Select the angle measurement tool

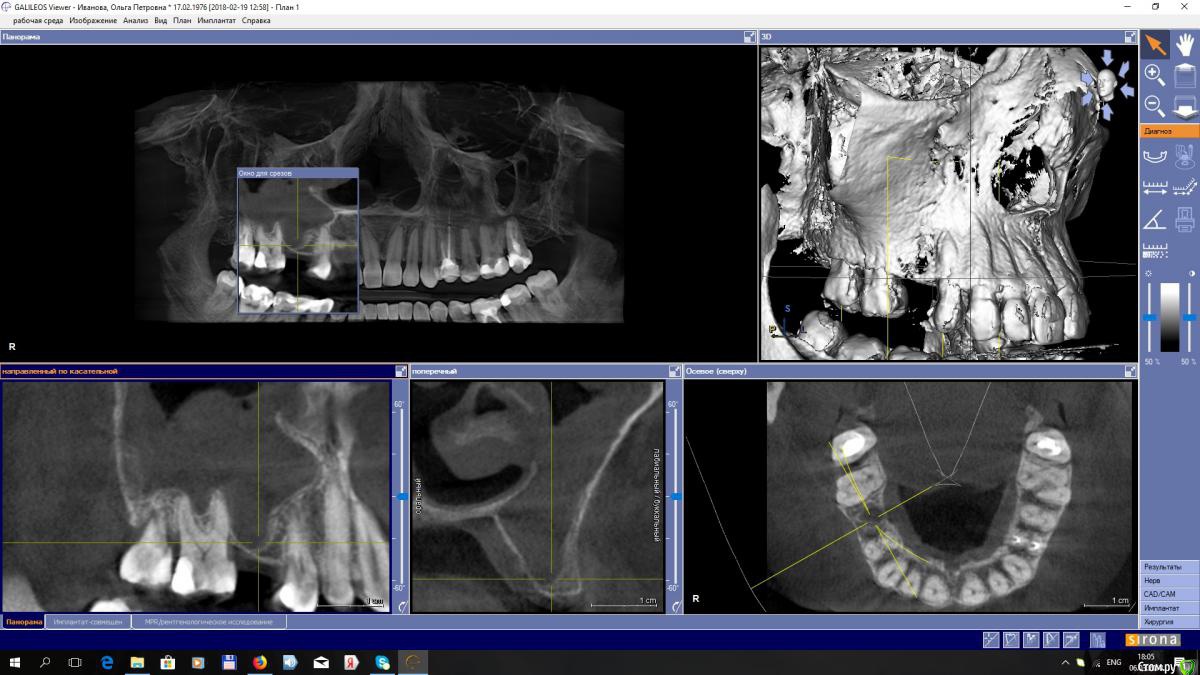coord(1154,219)
